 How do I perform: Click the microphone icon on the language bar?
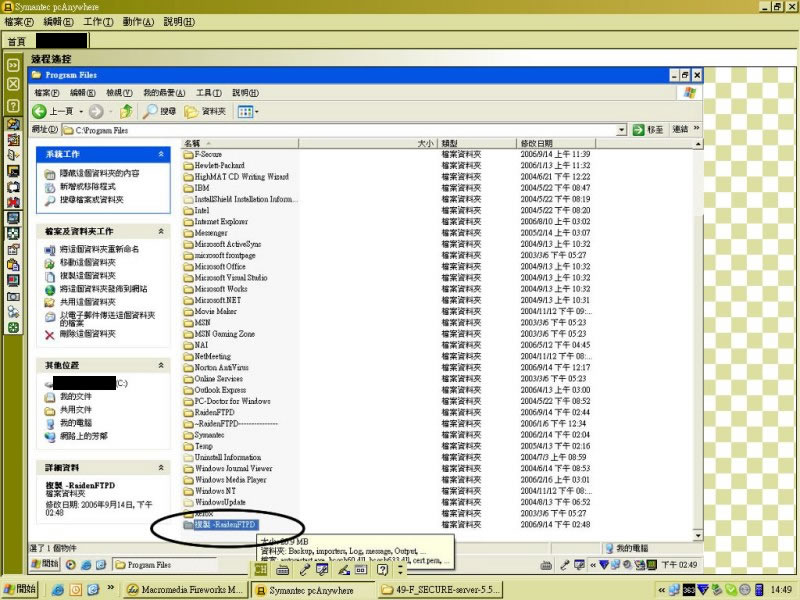pyautogui.click(x=305, y=569)
